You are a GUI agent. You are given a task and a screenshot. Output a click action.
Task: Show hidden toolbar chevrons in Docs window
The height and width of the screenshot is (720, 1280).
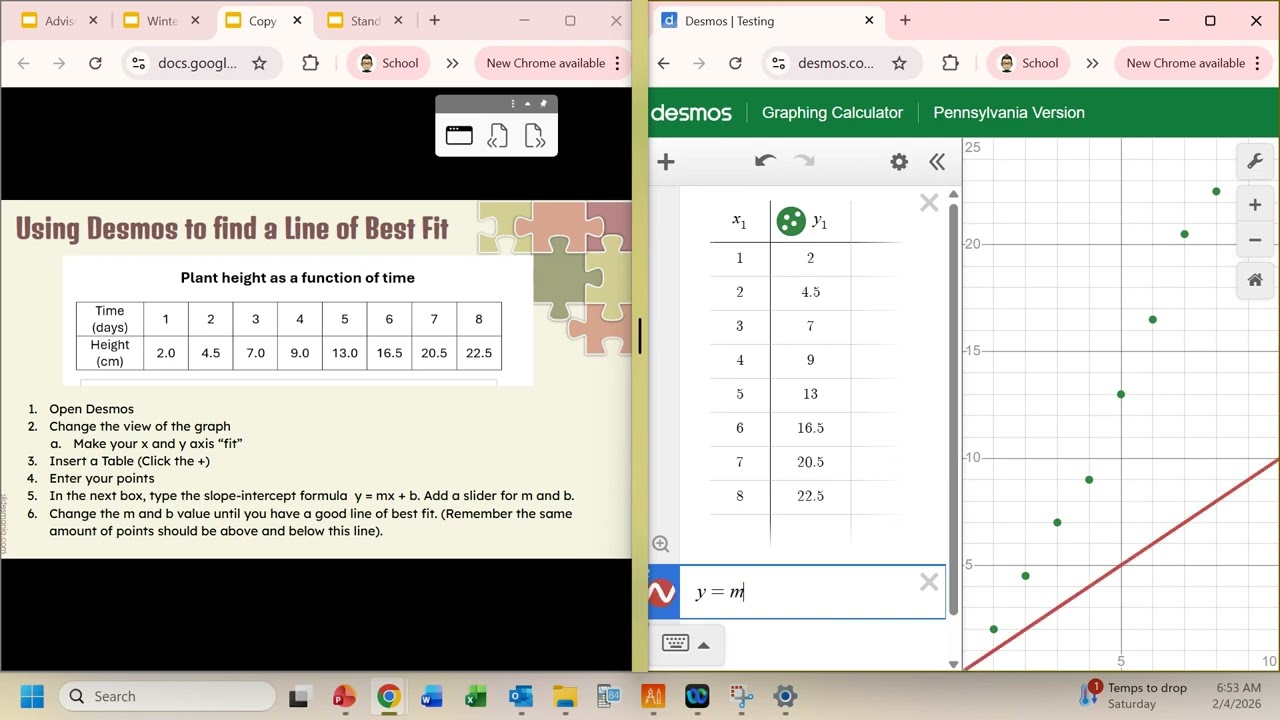tap(452, 63)
